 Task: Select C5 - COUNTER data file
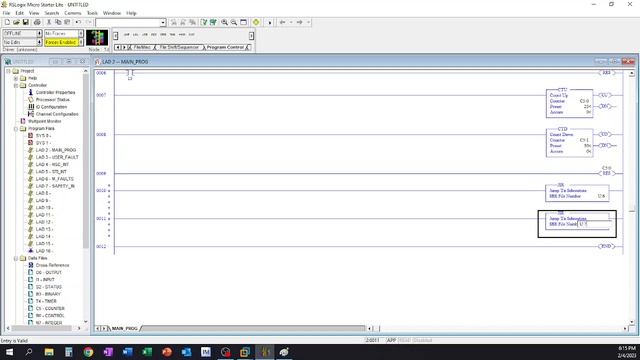pos(50,309)
